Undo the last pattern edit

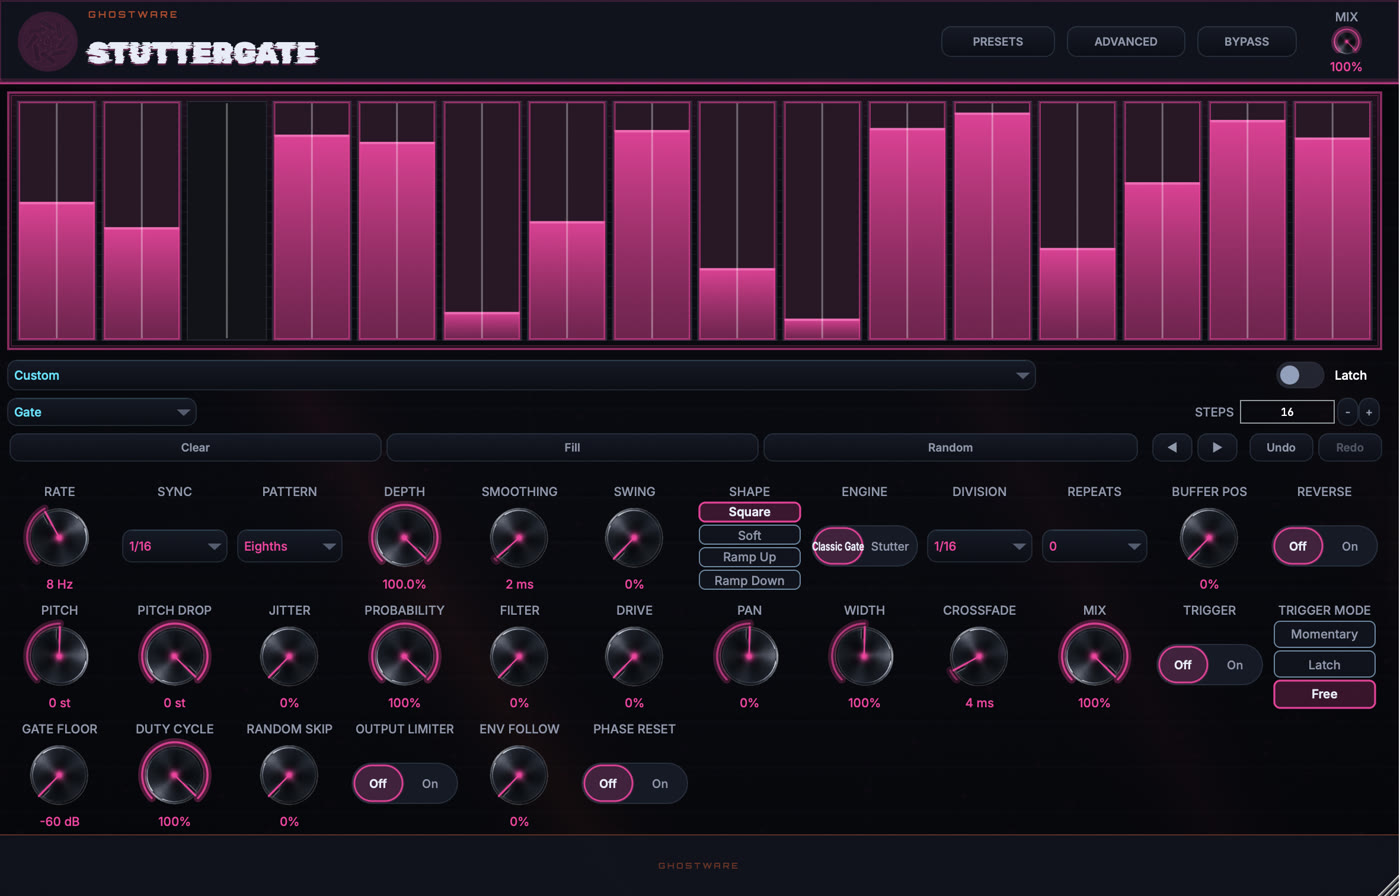point(1281,447)
